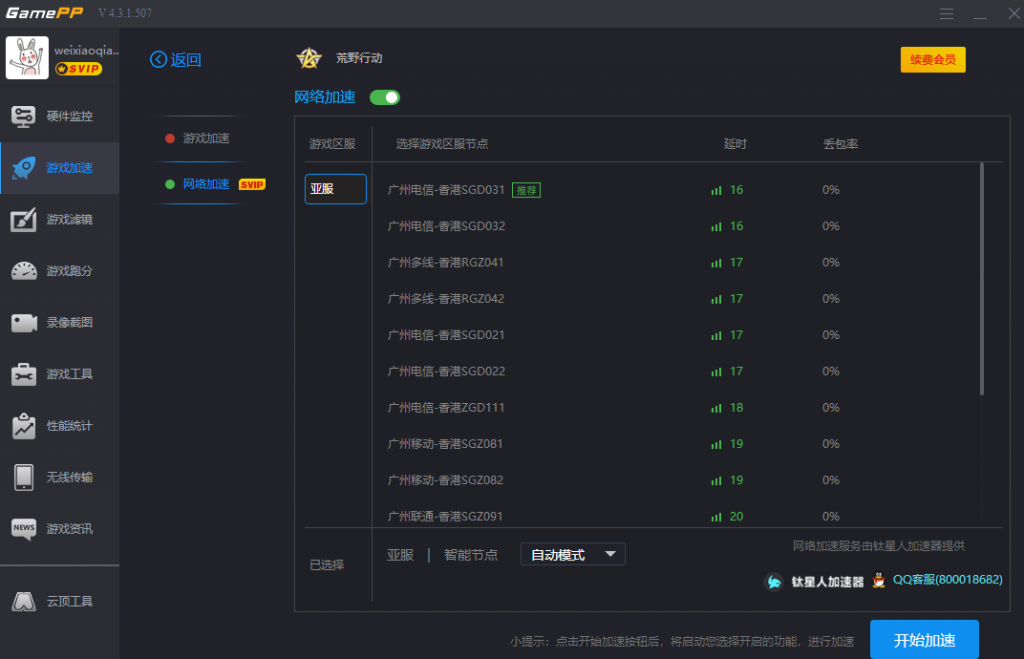Click the 开始加速 start button

click(924, 639)
